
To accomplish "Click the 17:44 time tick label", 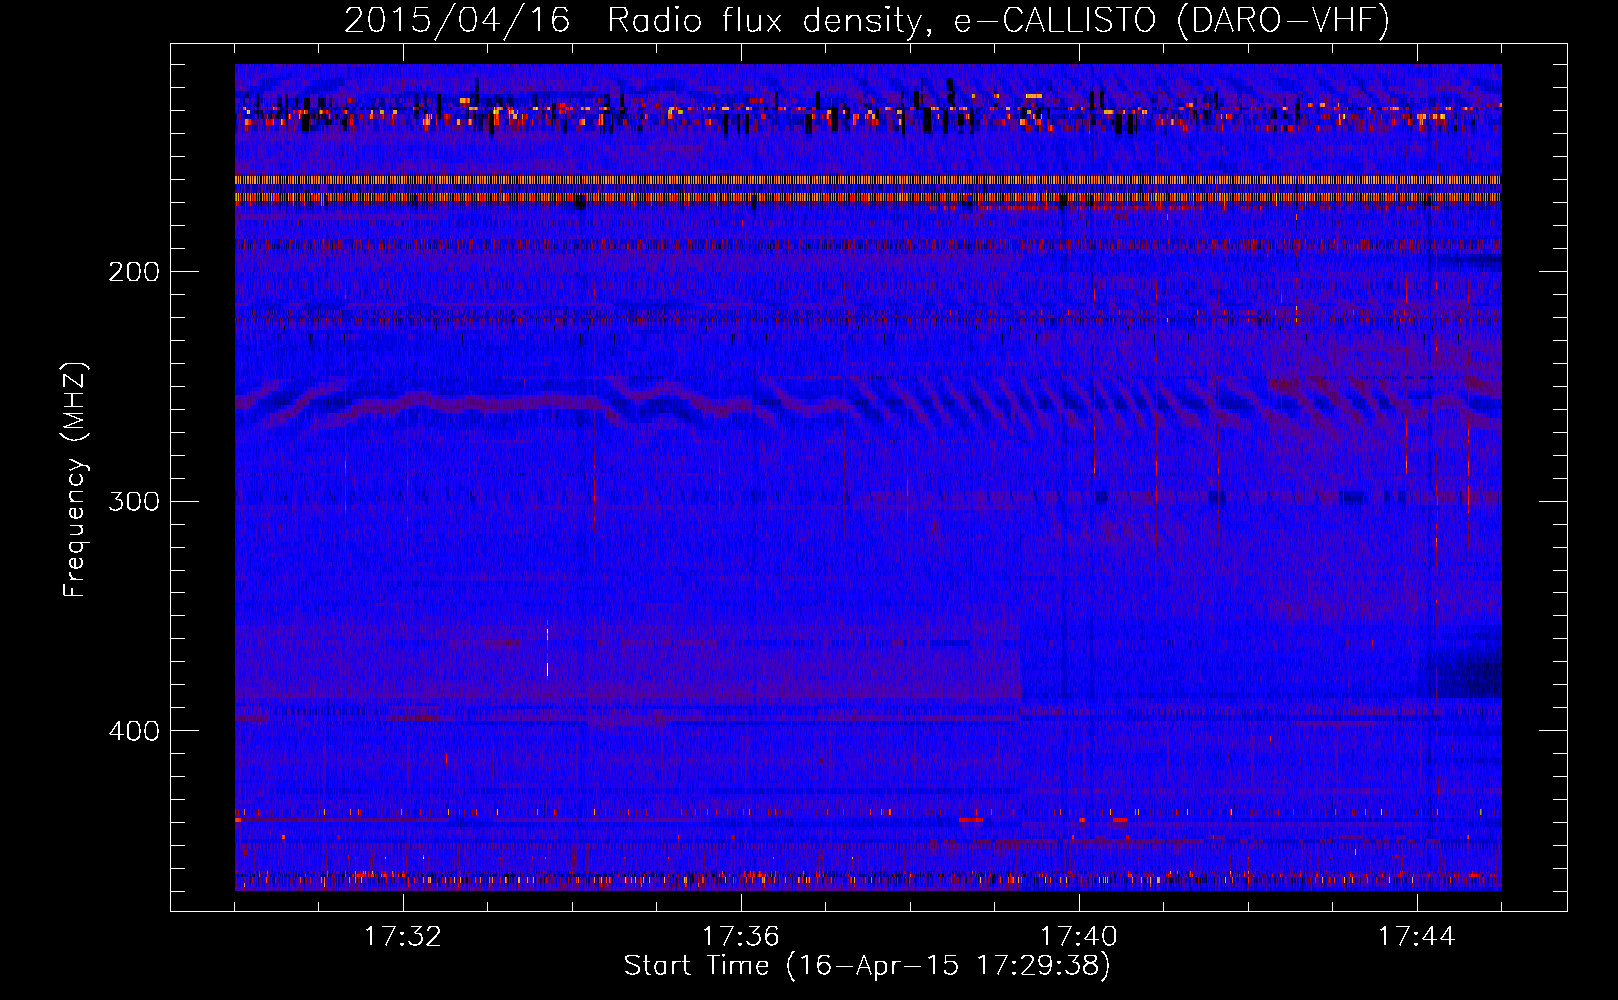I will tap(1417, 937).
